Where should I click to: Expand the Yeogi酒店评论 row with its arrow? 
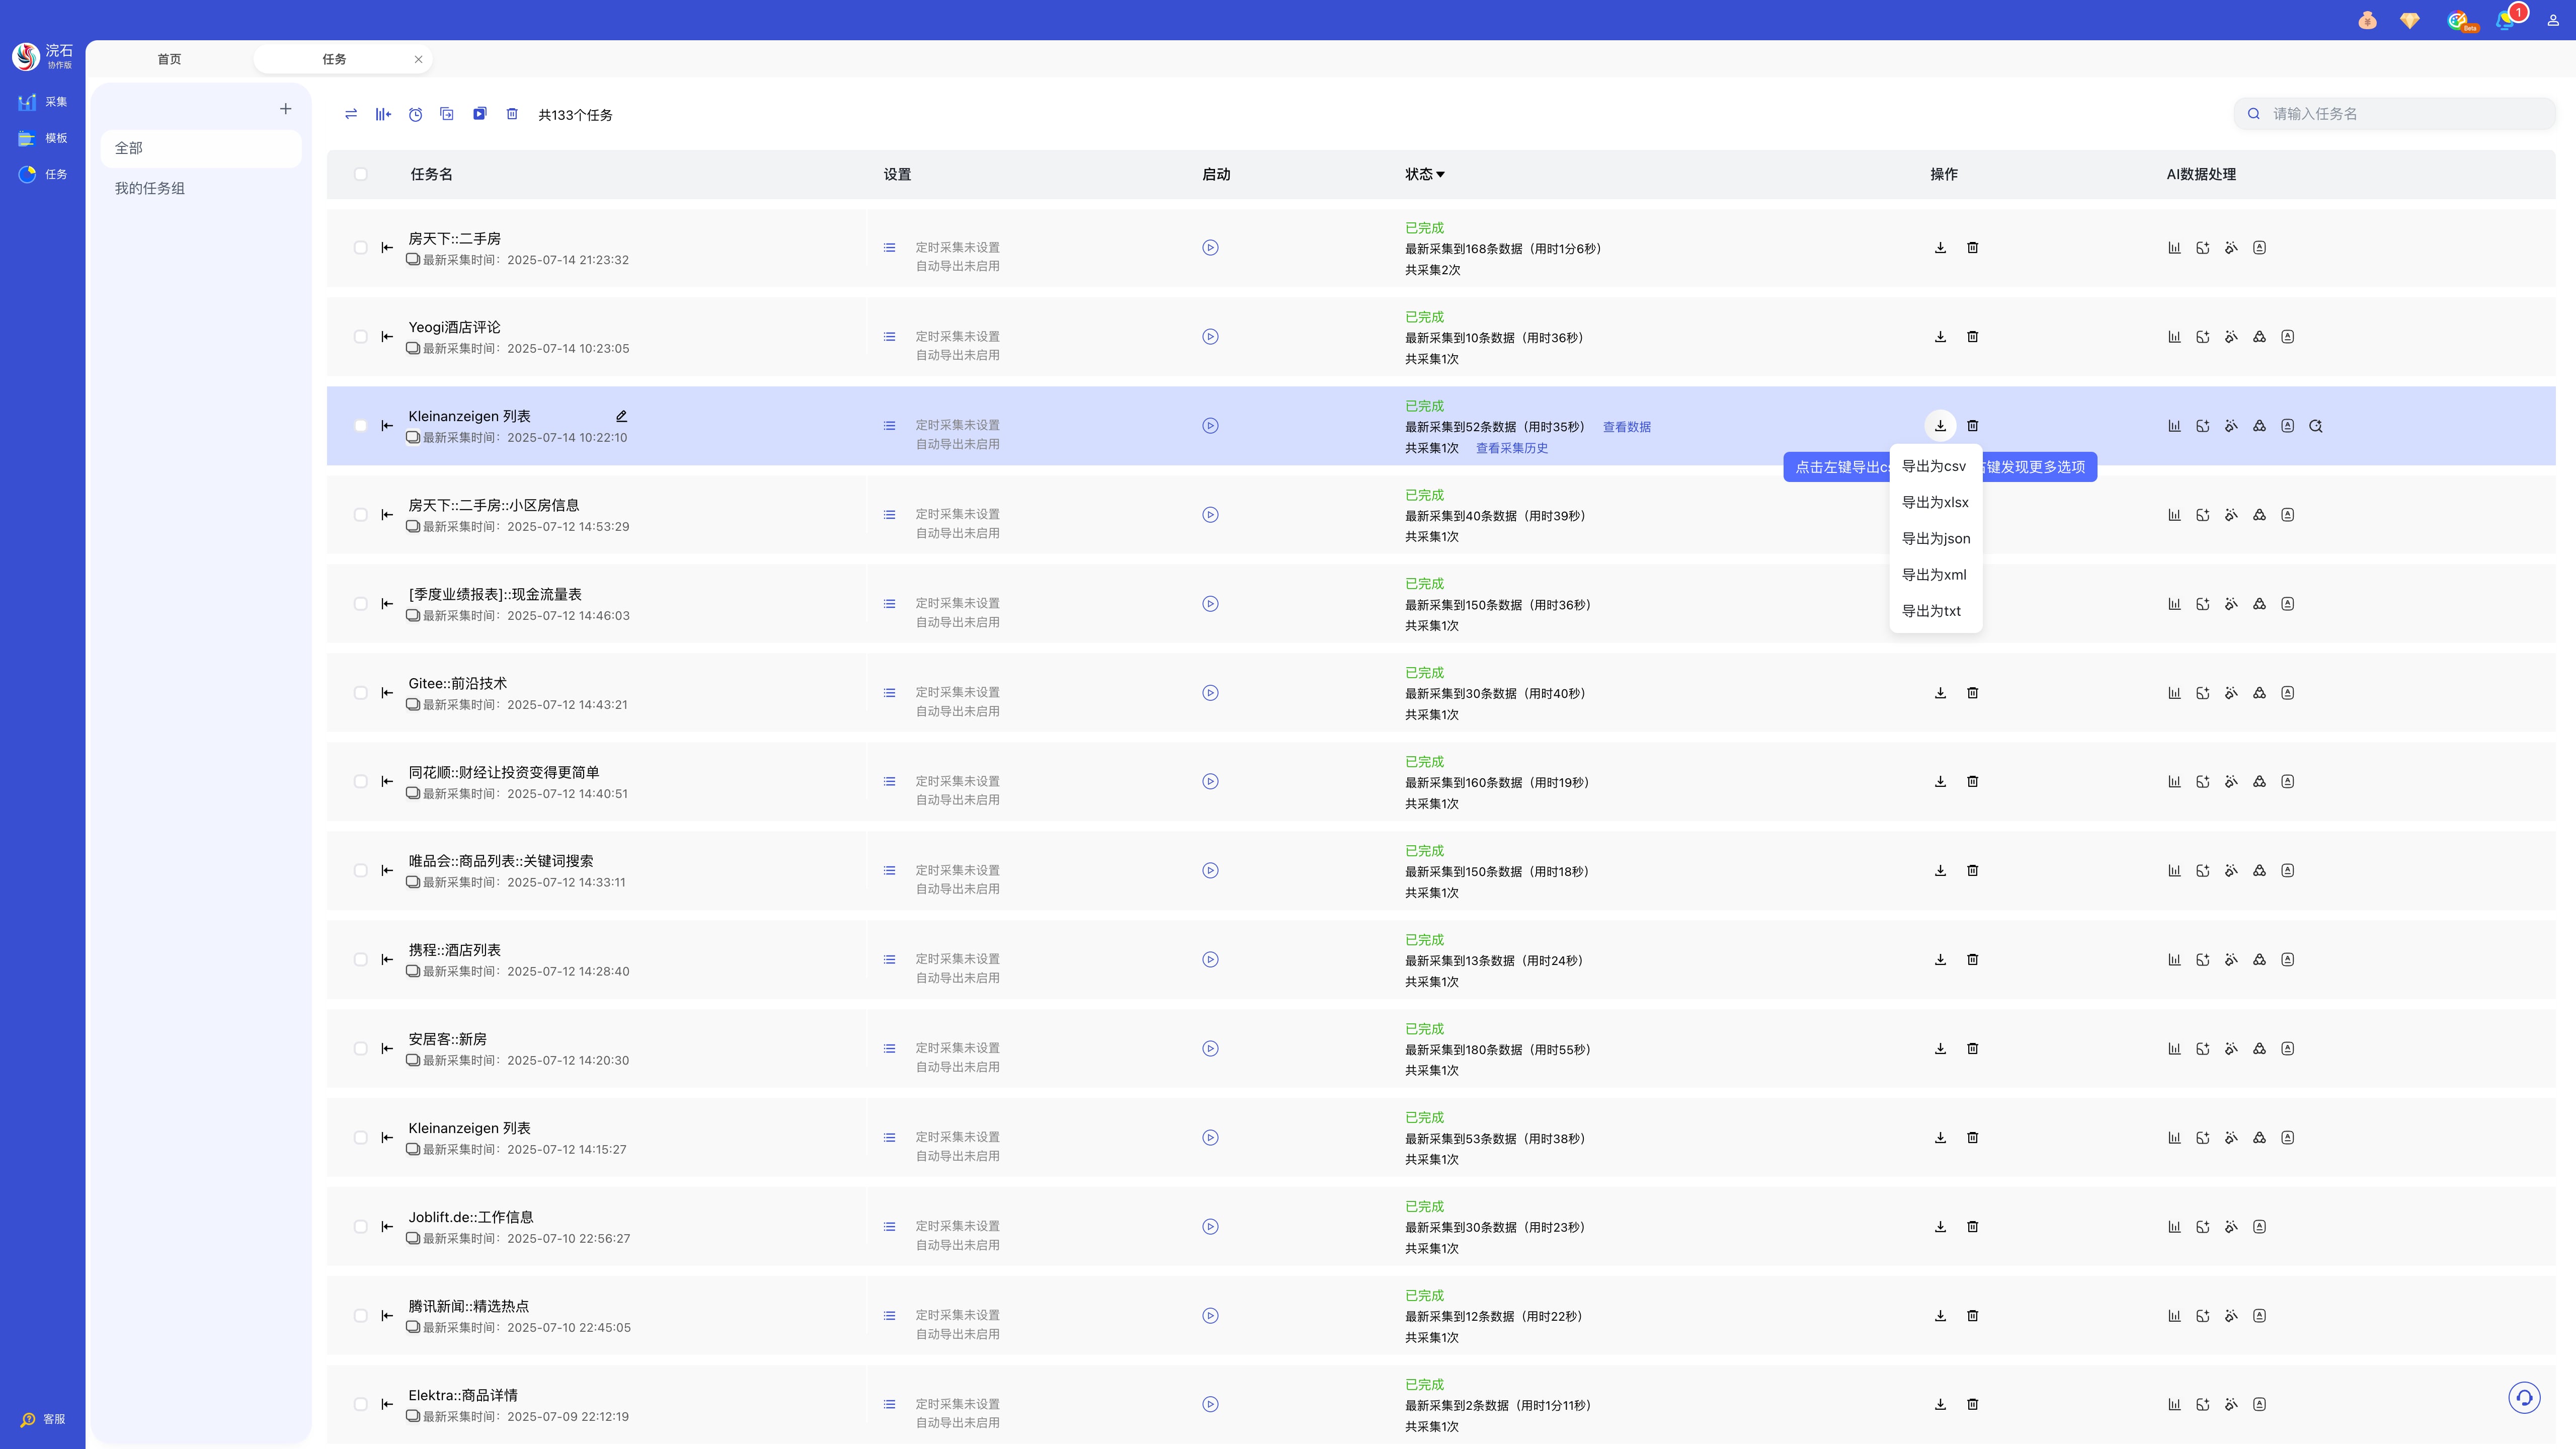[387, 337]
